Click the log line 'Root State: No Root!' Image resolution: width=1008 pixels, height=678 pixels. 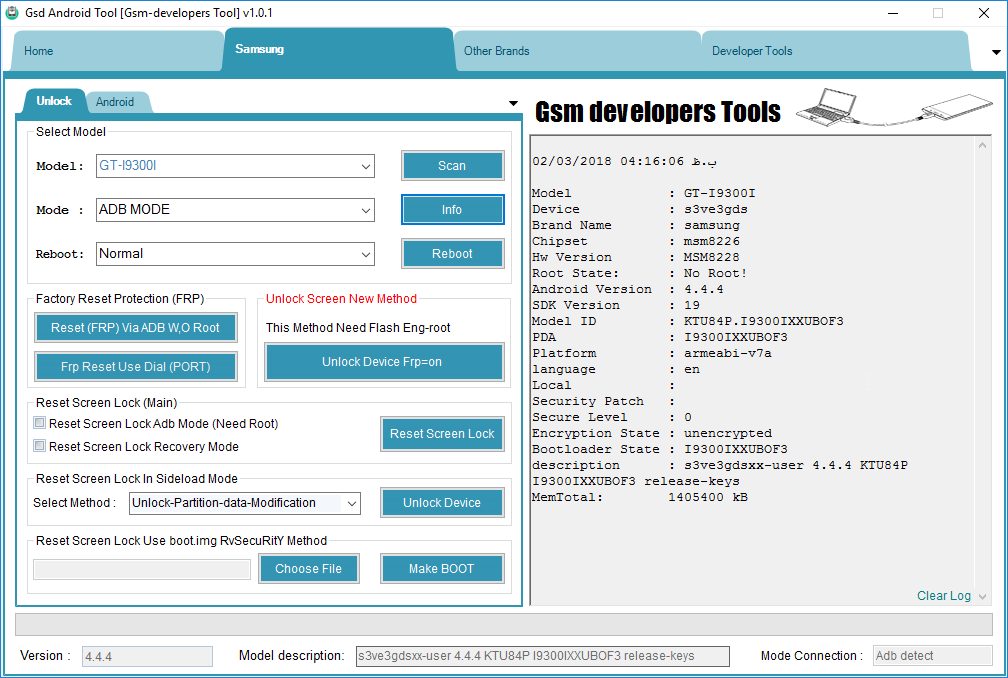click(640, 273)
